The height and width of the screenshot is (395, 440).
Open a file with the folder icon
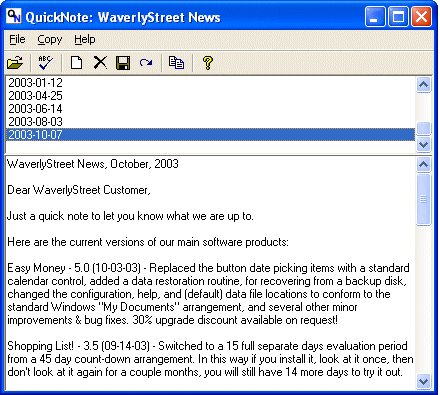[15, 62]
